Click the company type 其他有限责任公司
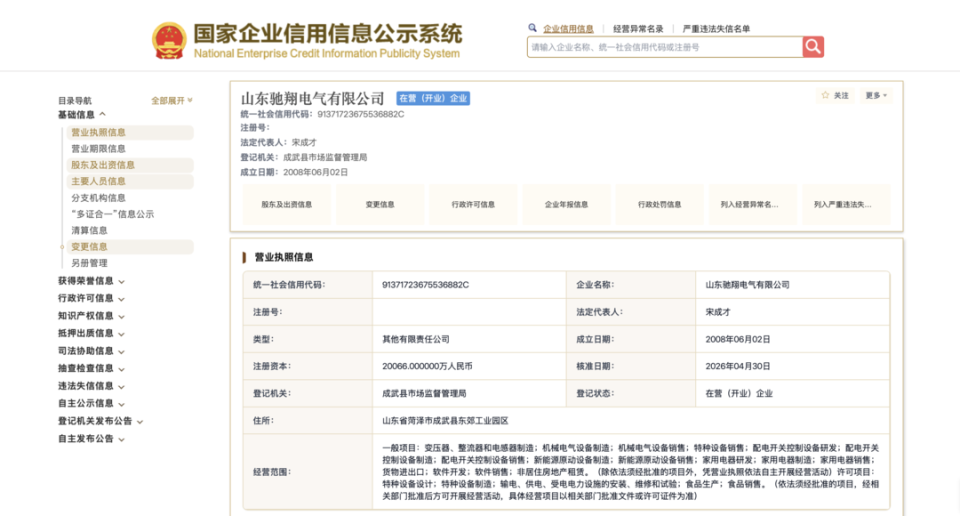The image size is (960, 516). (x=416, y=339)
